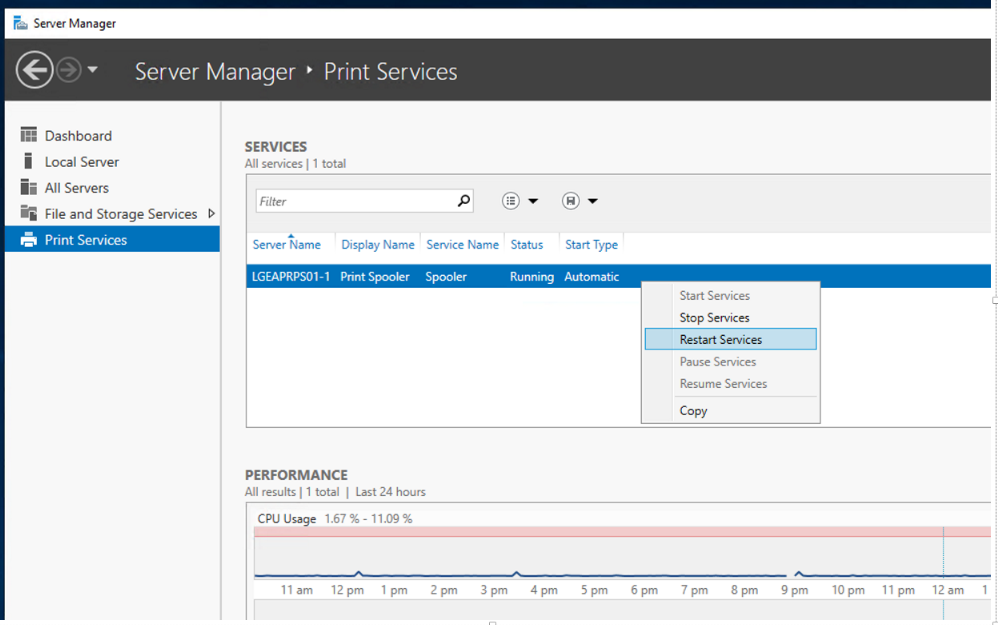This screenshot has height=625, width=998.
Task: Click the Print Spooler display name cell
Action: [x=375, y=277]
